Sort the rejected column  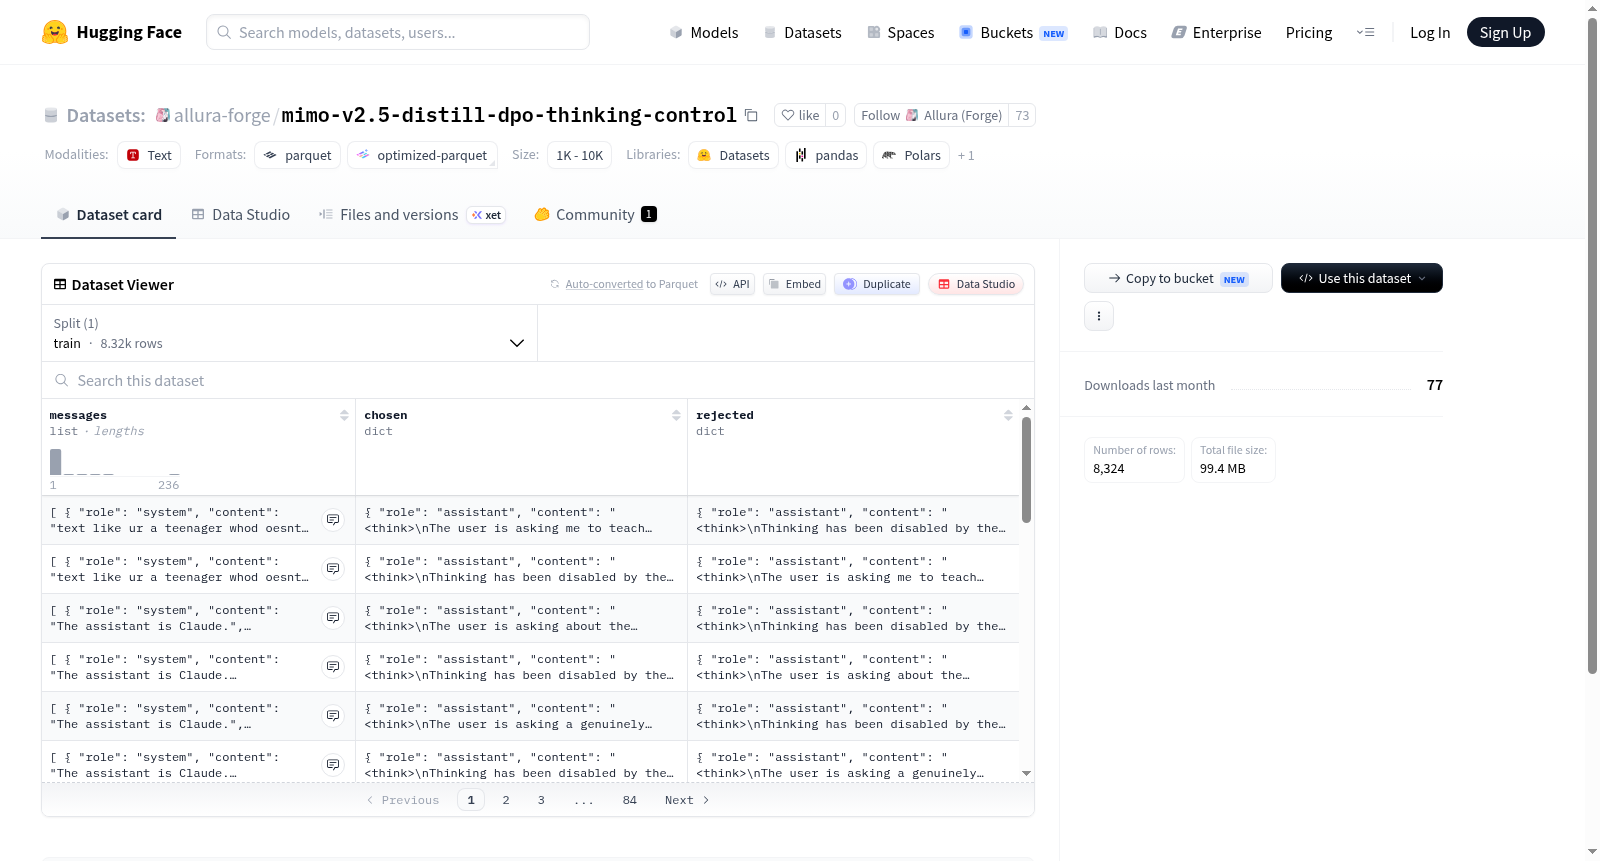click(x=1008, y=415)
